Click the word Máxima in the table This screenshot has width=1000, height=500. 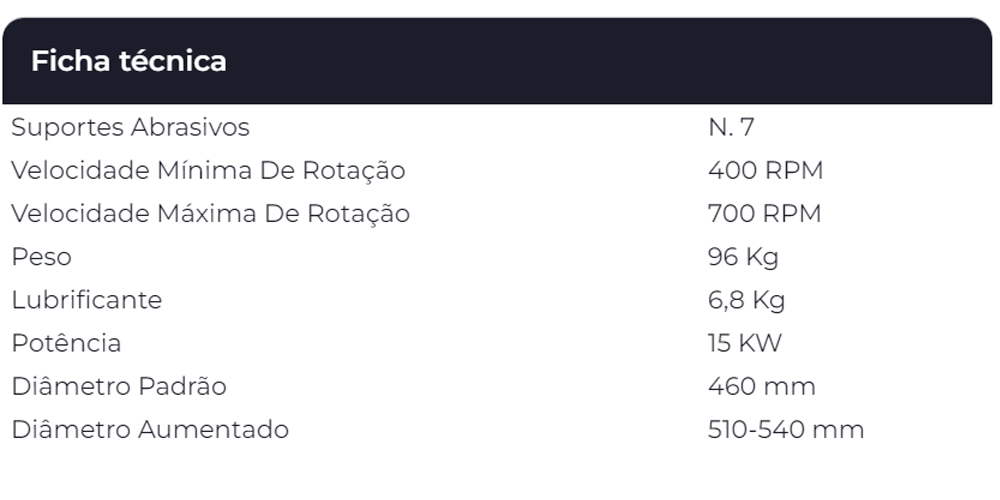(x=208, y=214)
